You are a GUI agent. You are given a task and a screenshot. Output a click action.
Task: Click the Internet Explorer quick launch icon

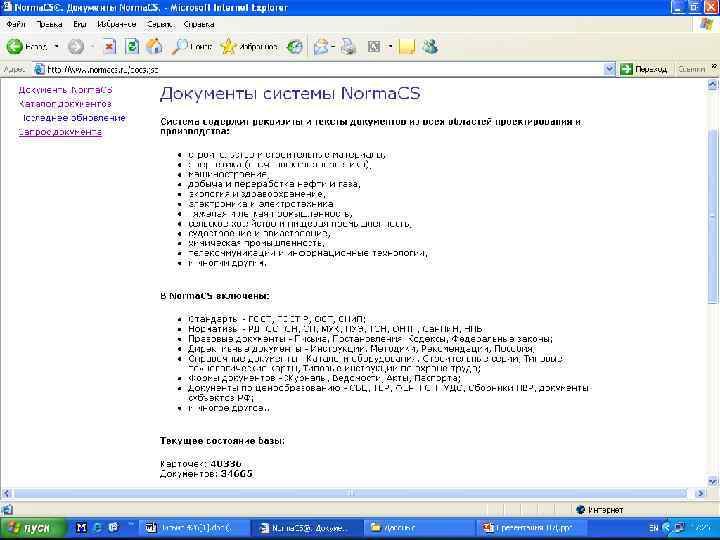pyautogui.click(x=97, y=528)
